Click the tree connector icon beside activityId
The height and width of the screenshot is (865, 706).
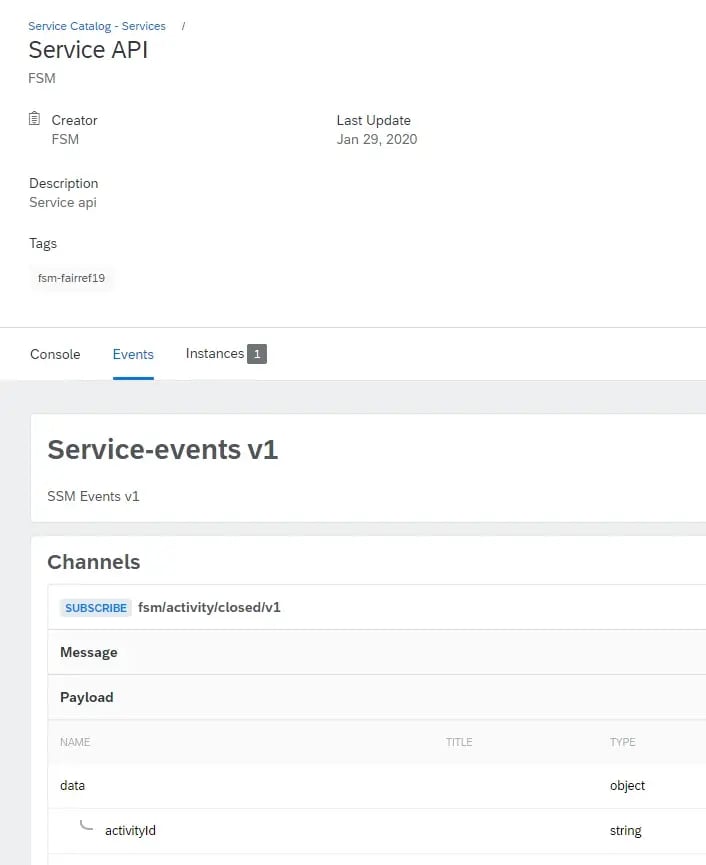click(x=87, y=826)
